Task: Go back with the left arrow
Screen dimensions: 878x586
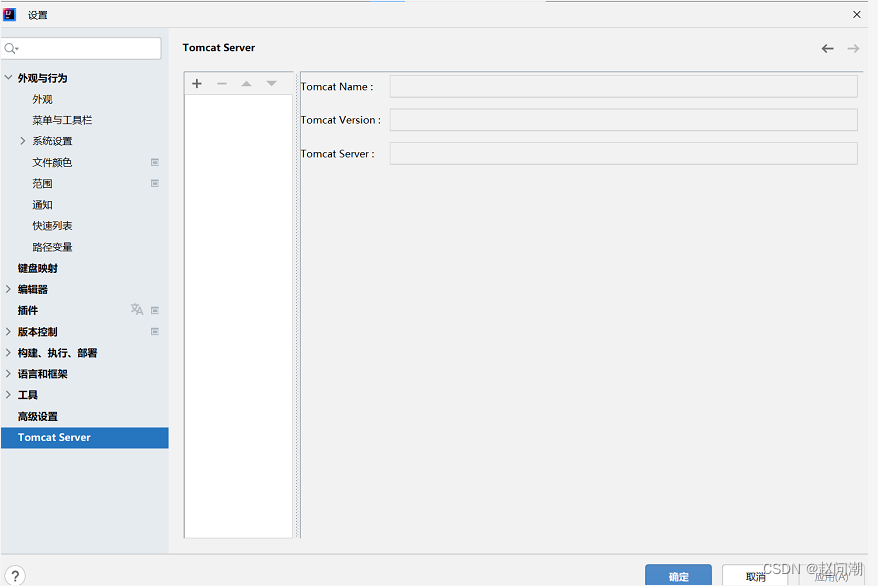Action: point(828,49)
